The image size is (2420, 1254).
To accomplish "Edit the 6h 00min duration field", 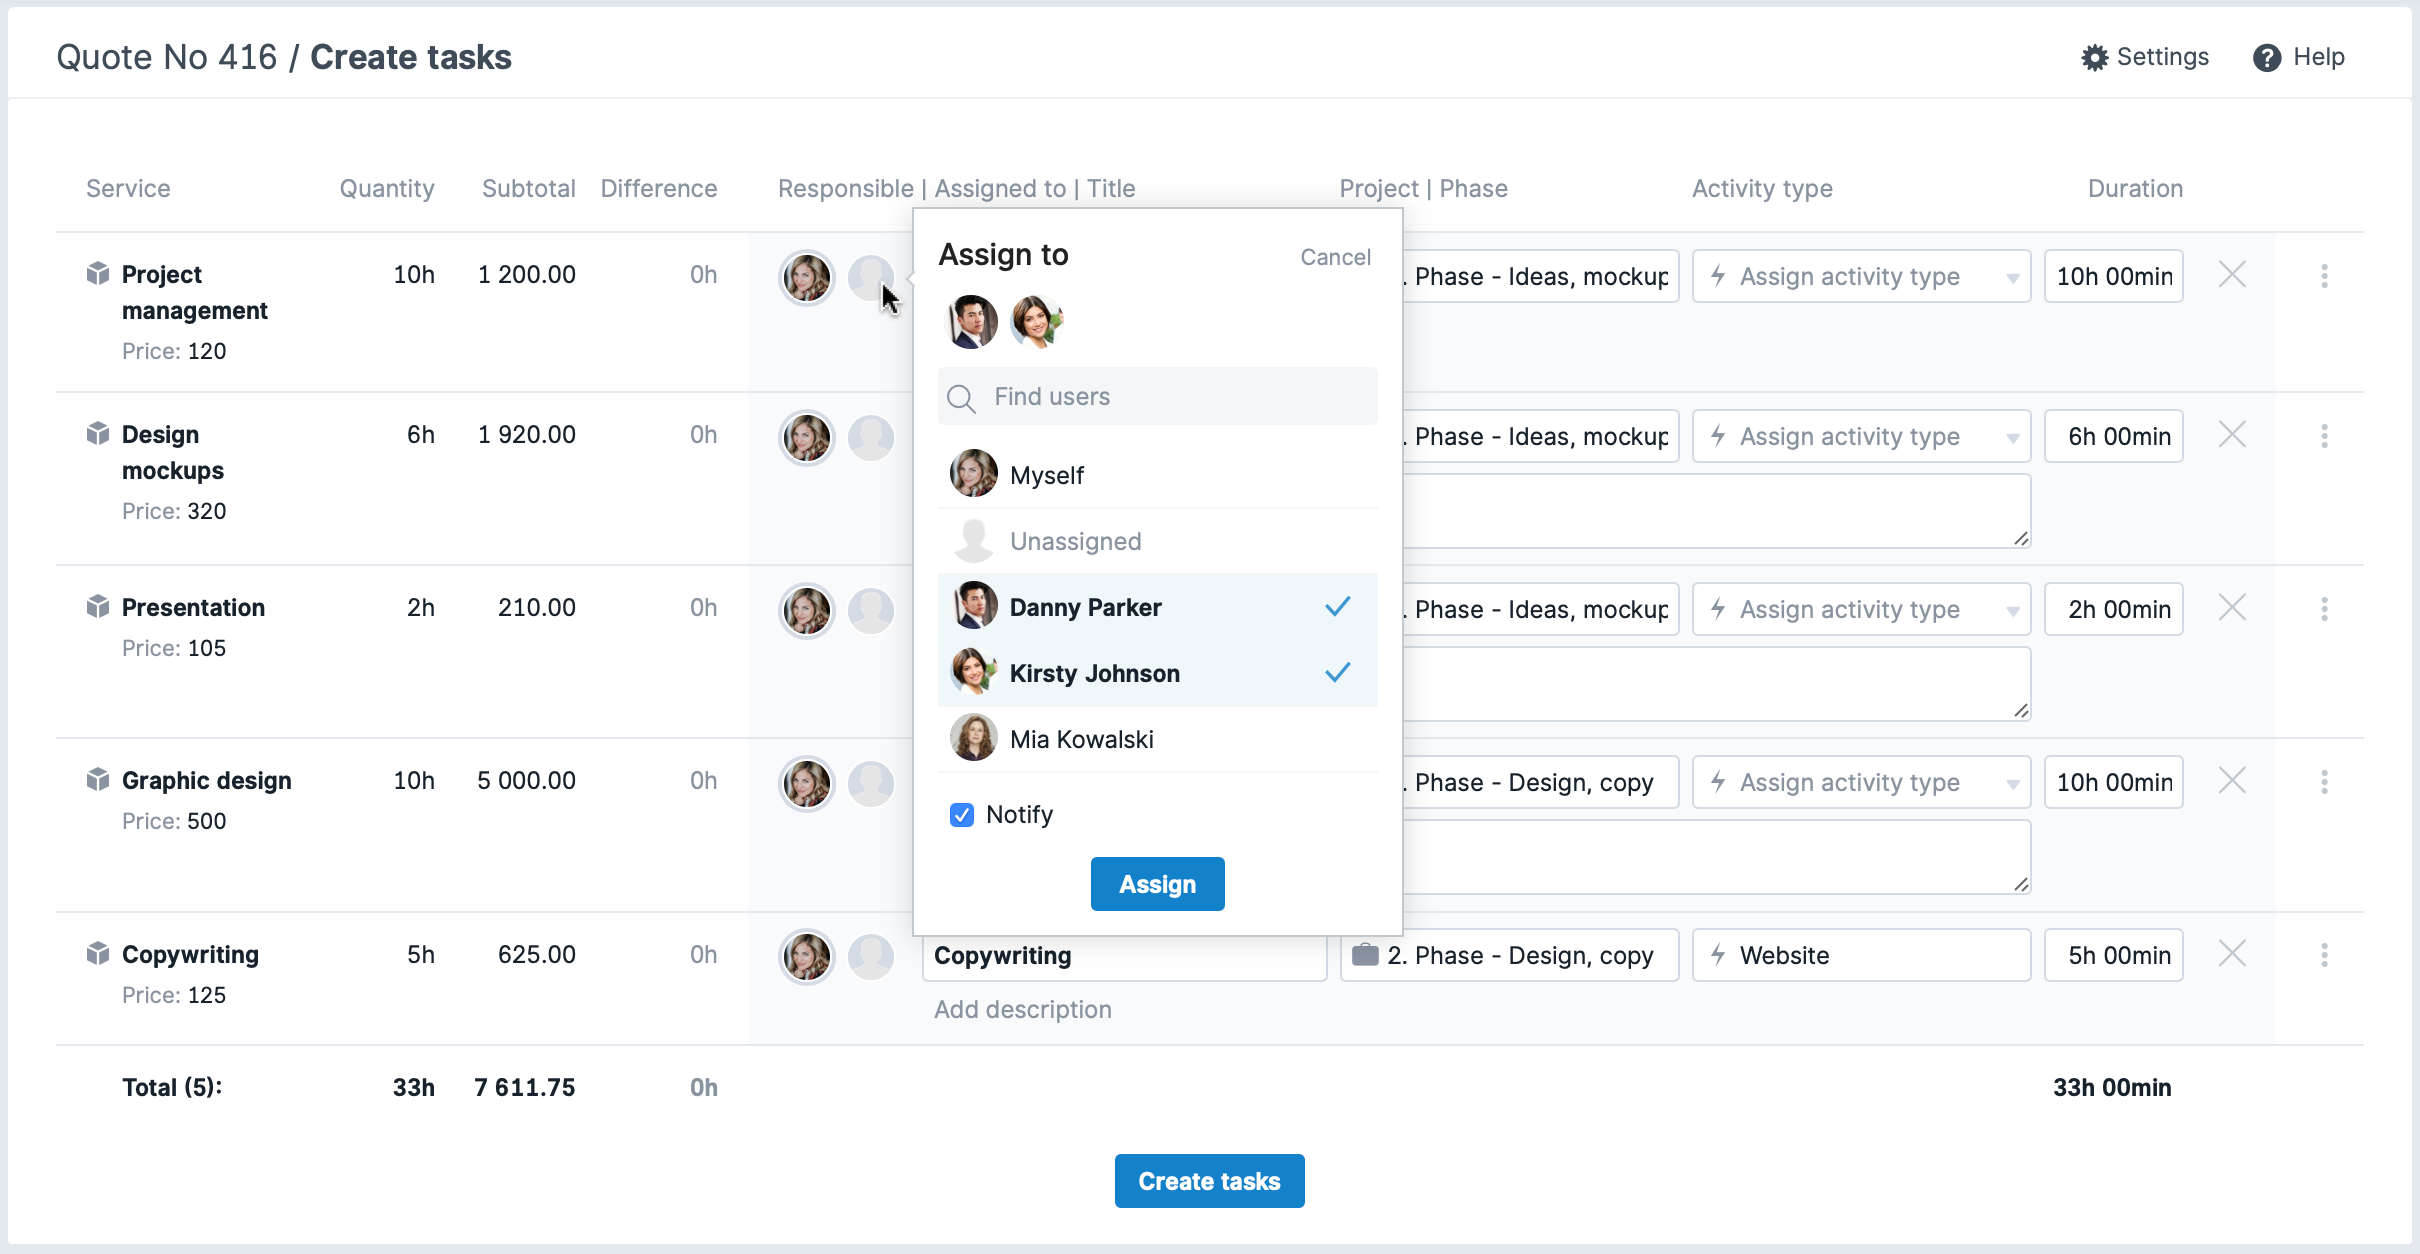I will click(x=2114, y=436).
